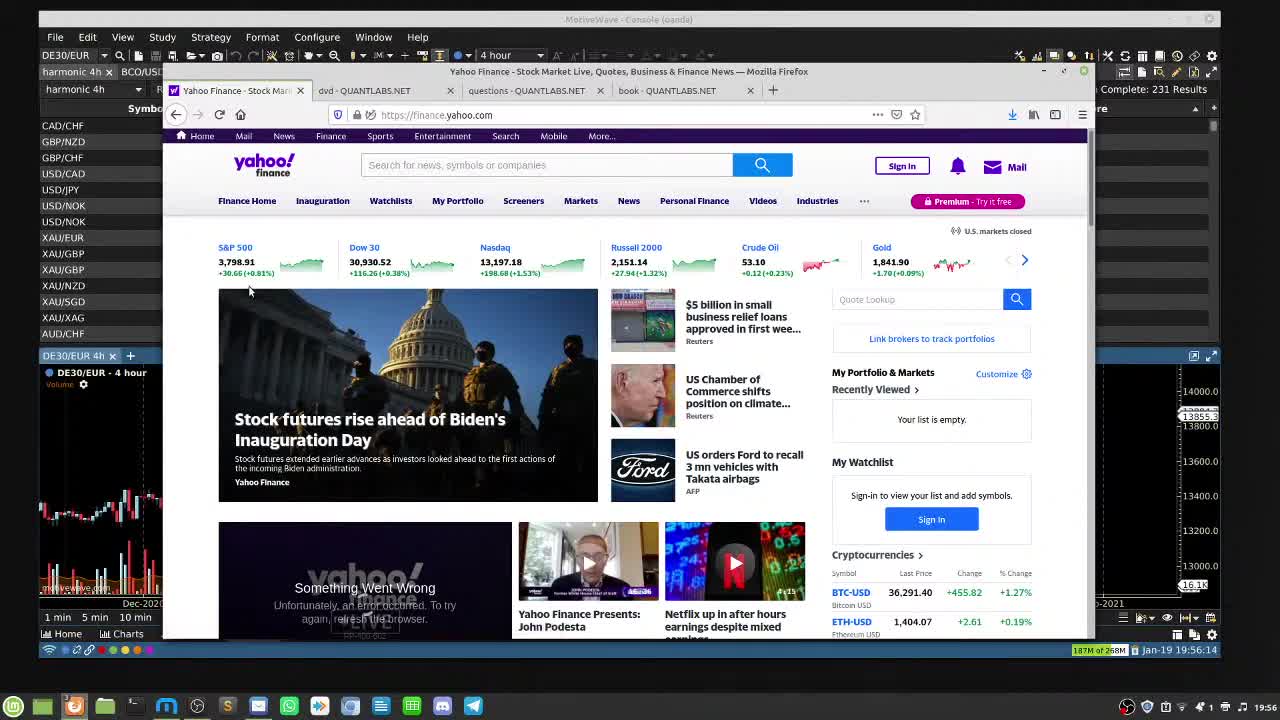Screen dimensions: 1280x720
Task: Open the Ford Takata airbags recall article
Action: pyautogui.click(x=744, y=467)
